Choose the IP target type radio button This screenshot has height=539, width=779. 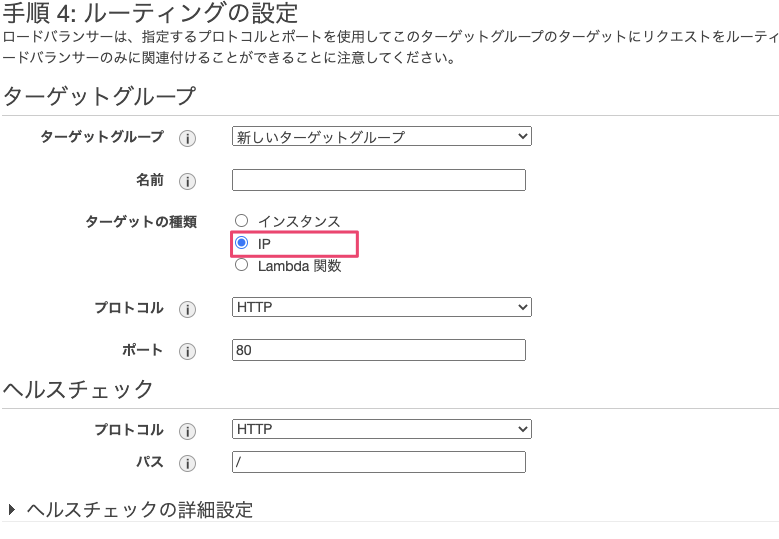pyautogui.click(x=241, y=243)
